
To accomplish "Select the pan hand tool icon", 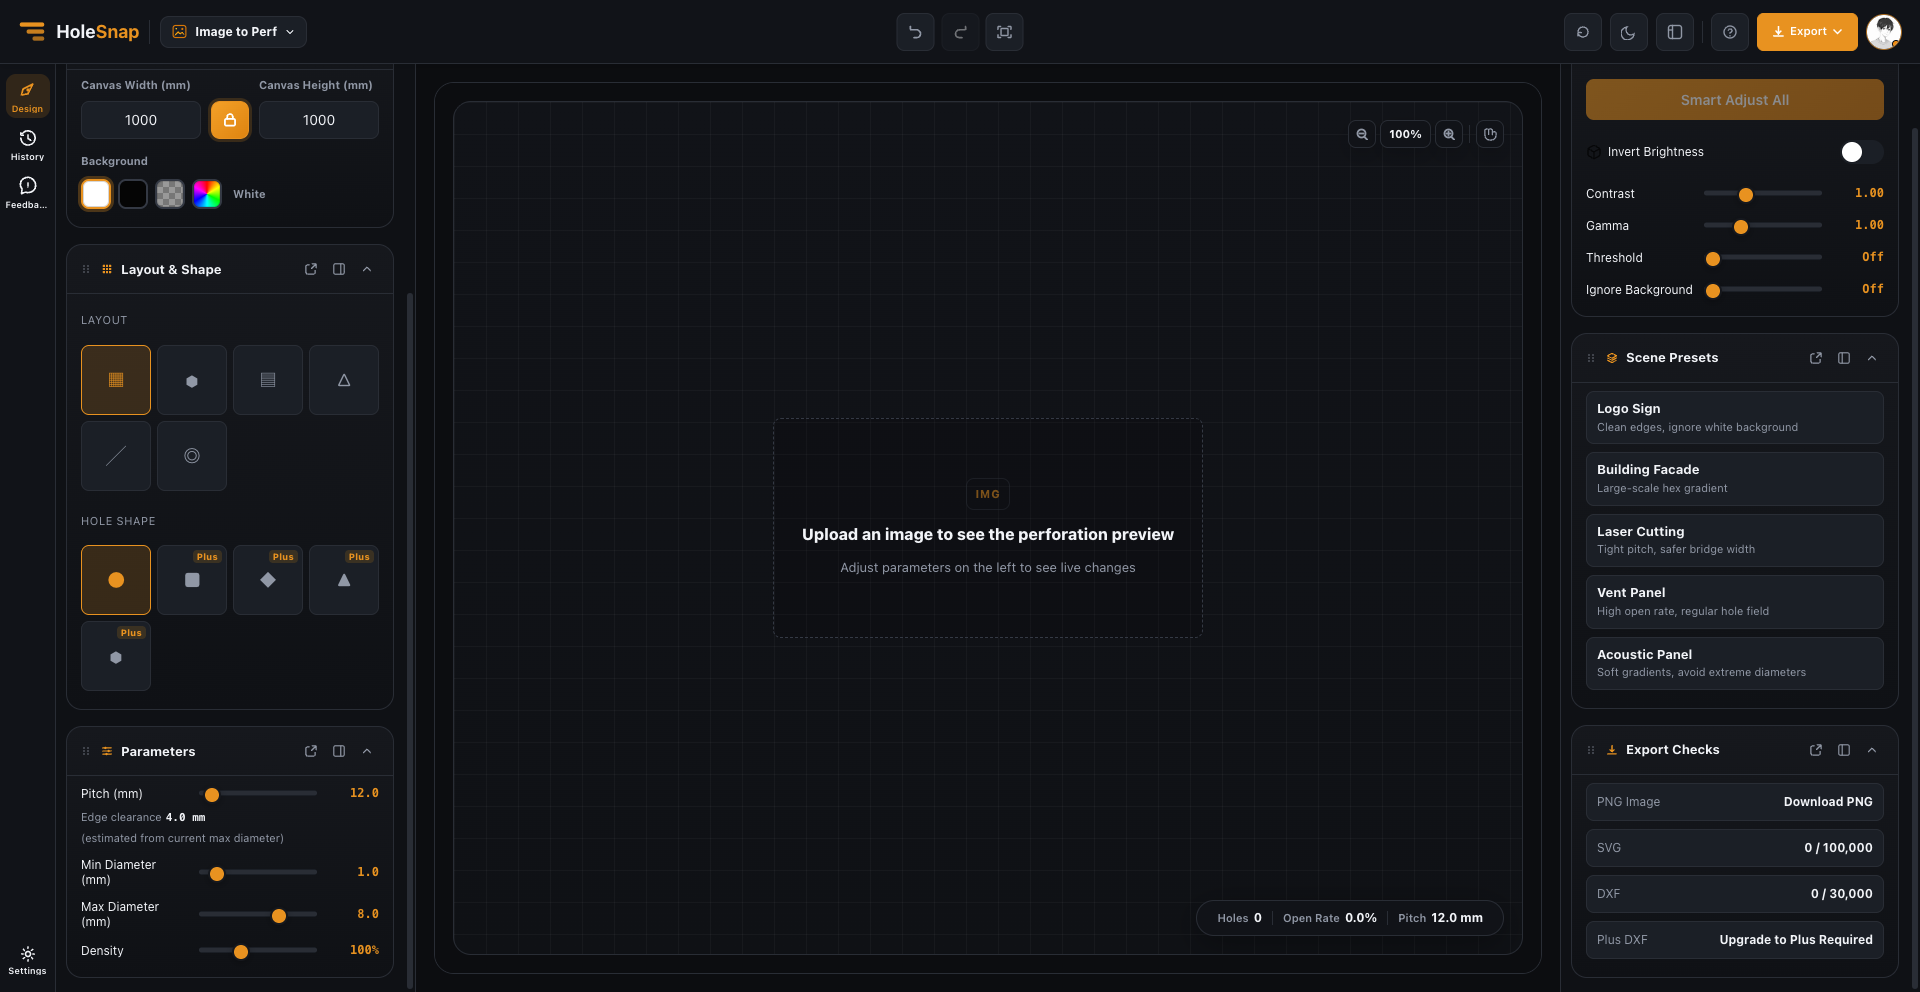I will [1490, 134].
